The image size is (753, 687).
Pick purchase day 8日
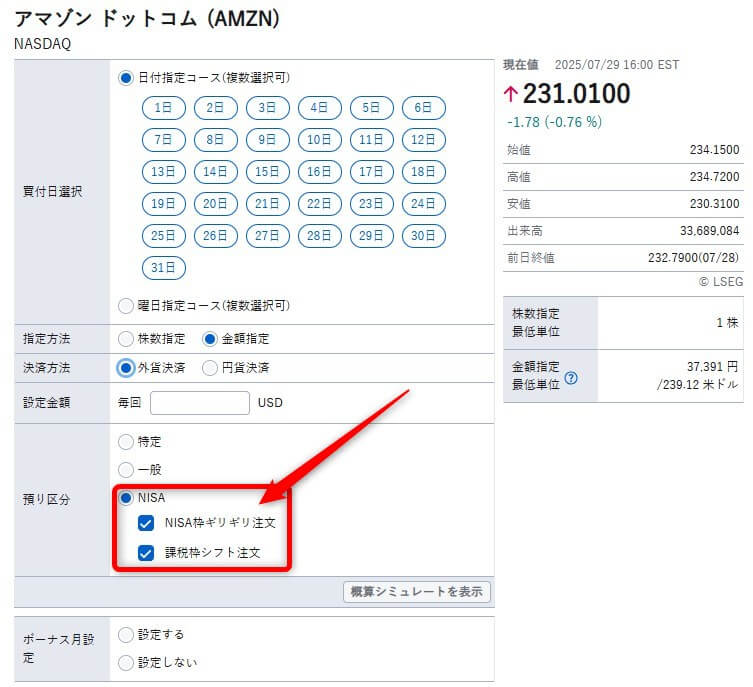point(216,140)
